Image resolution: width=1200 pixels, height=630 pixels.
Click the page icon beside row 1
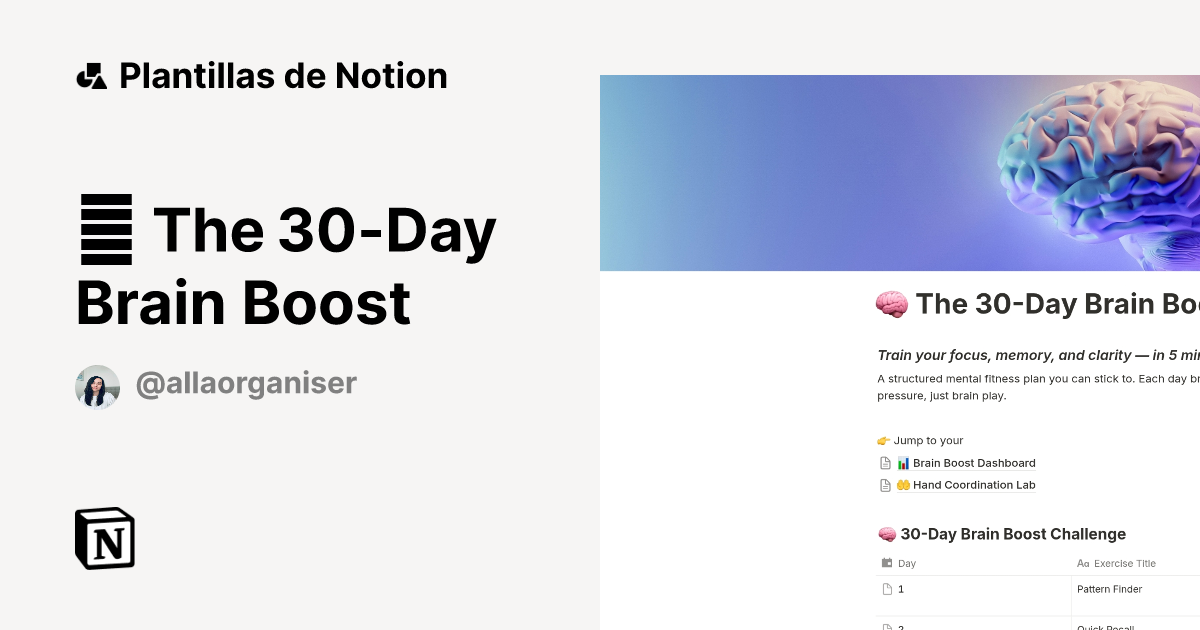pyautogui.click(x=887, y=588)
